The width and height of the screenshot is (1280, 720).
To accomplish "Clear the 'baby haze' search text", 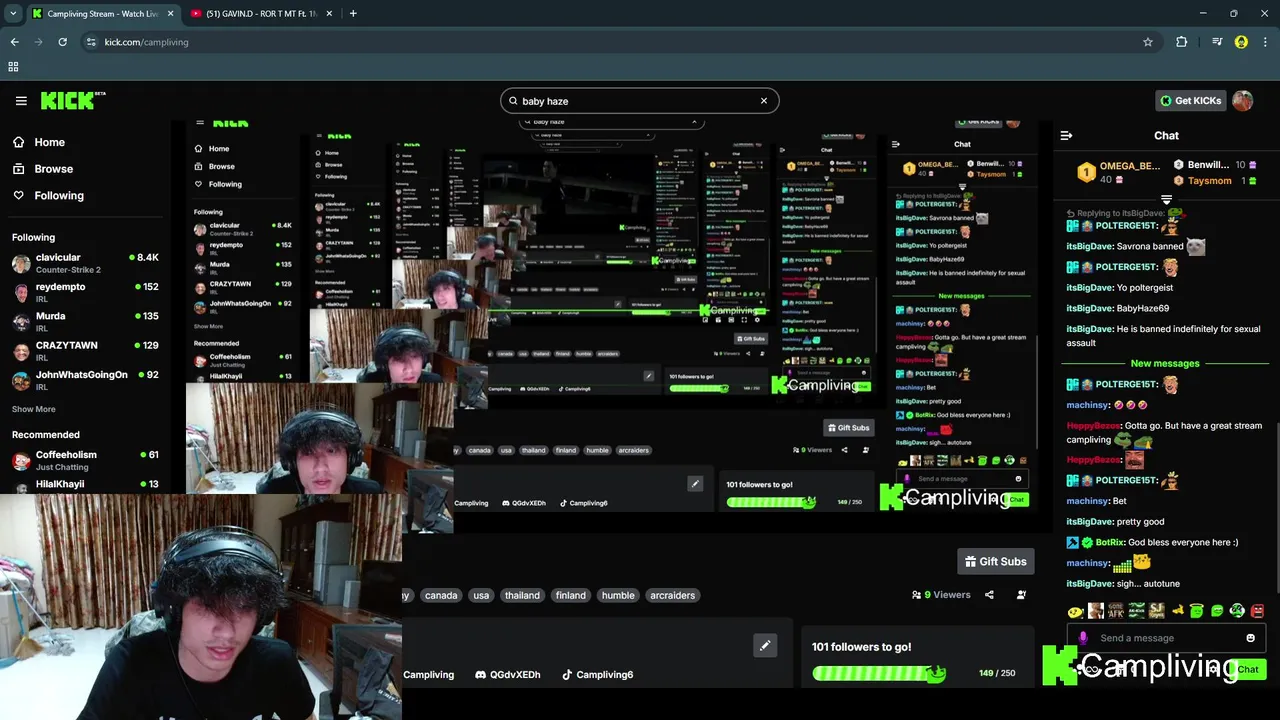I will pyautogui.click(x=764, y=100).
